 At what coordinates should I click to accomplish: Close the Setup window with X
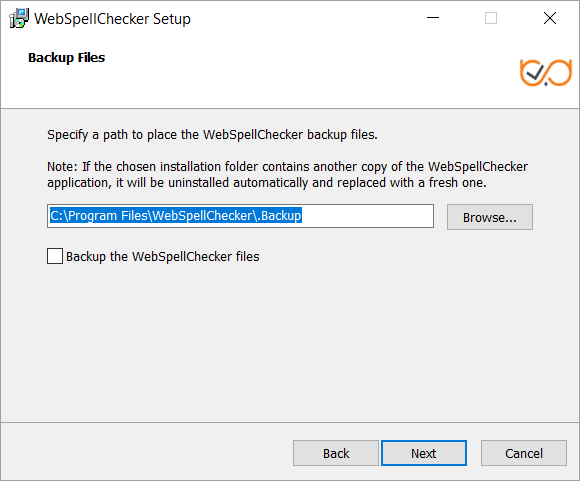click(550, 18)
